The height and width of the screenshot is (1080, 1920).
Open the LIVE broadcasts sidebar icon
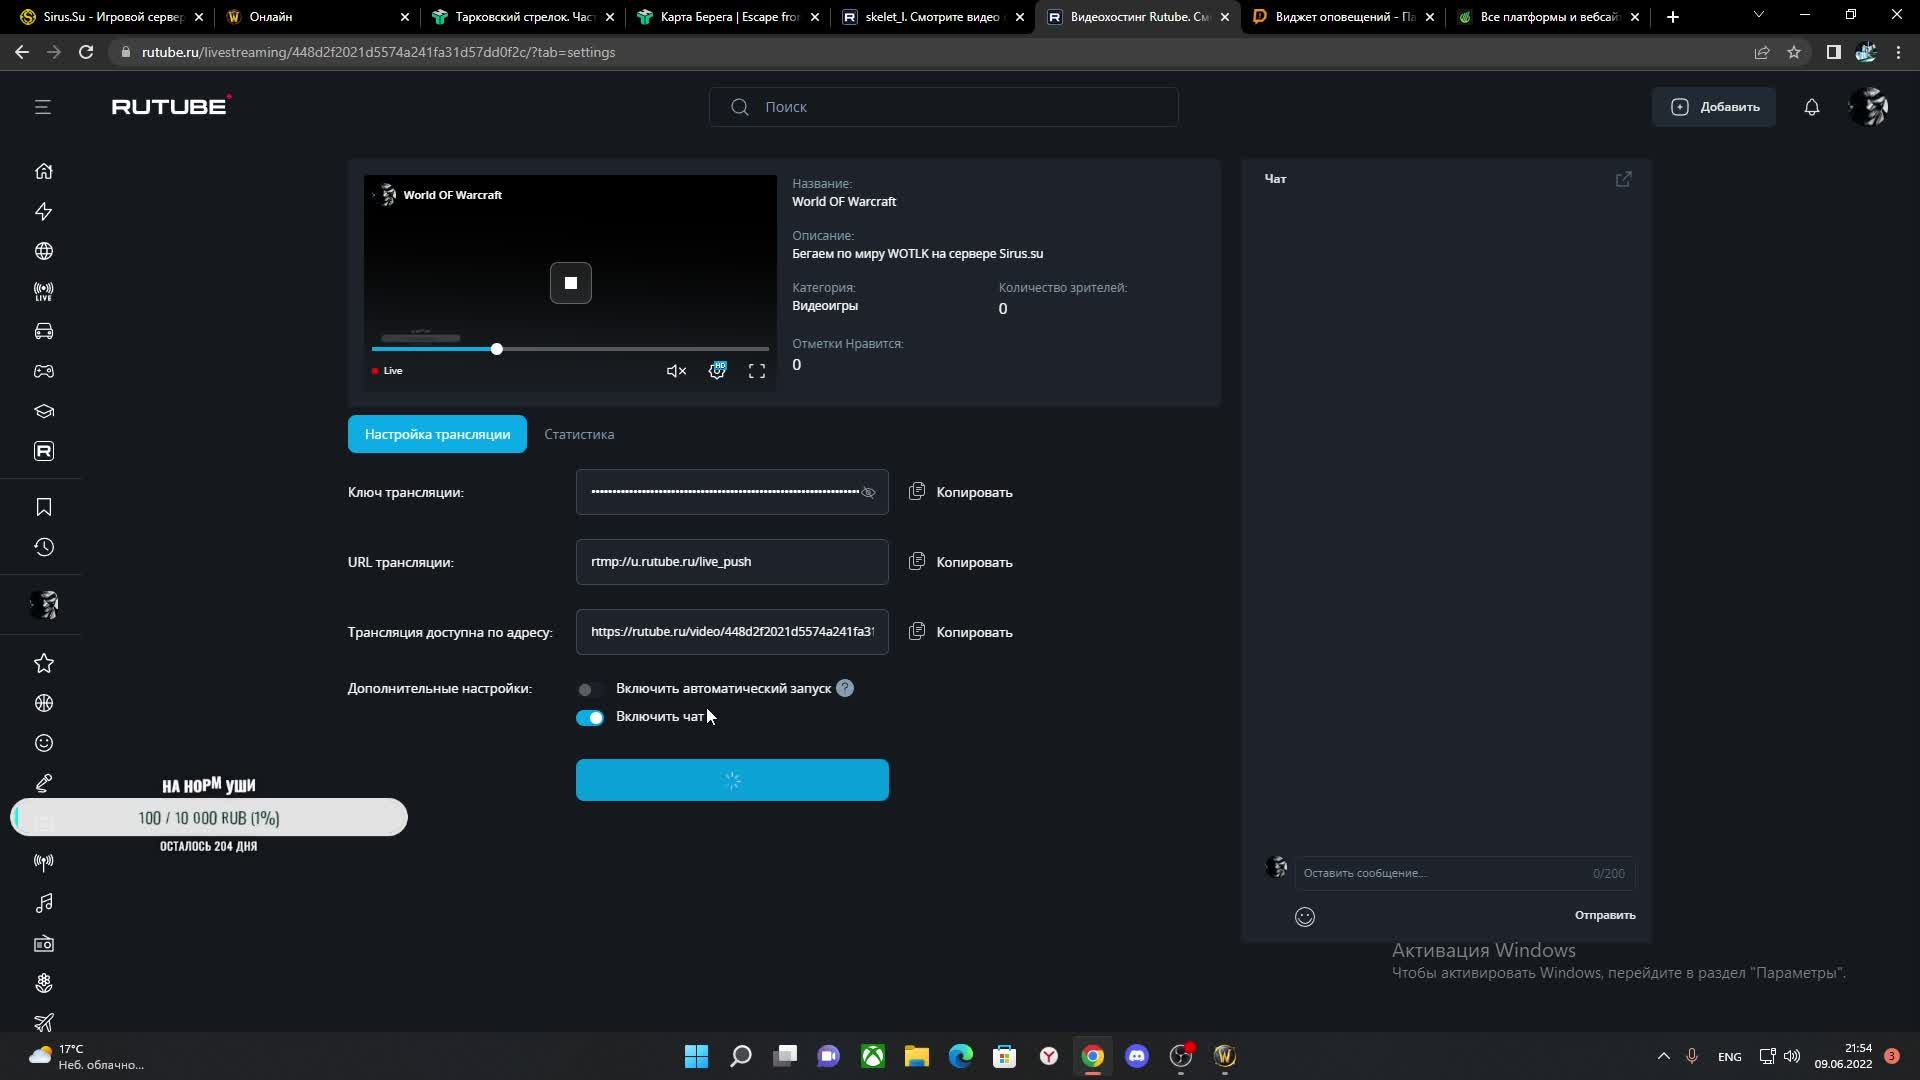[x=44, y=291]
